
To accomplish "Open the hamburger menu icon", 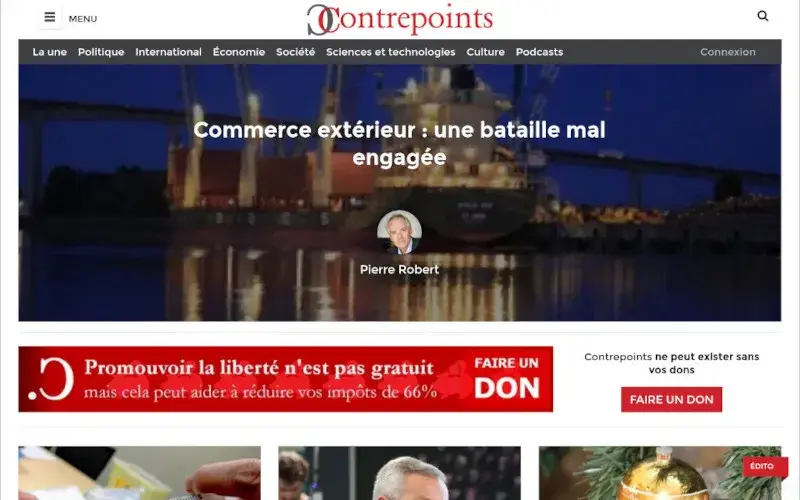I will [49, 17].
